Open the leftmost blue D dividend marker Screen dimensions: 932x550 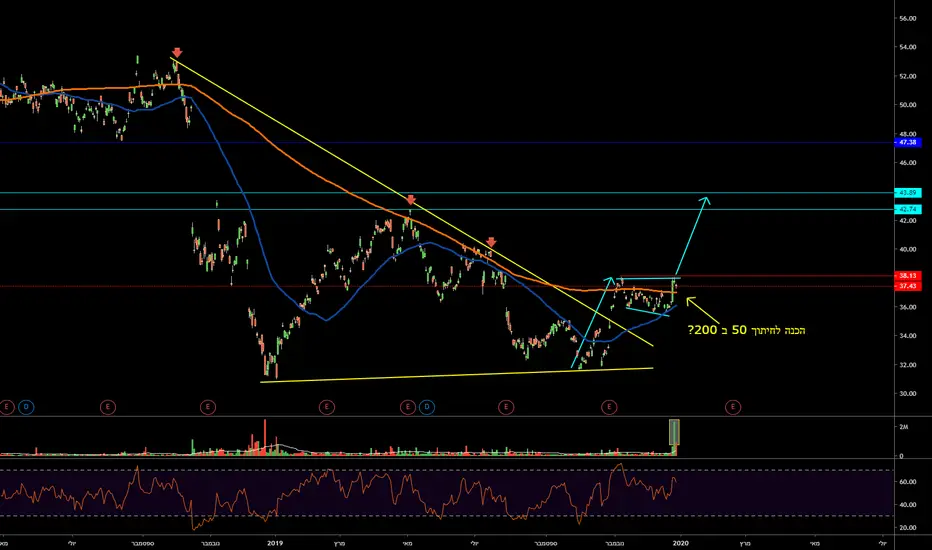coord(26,407)
